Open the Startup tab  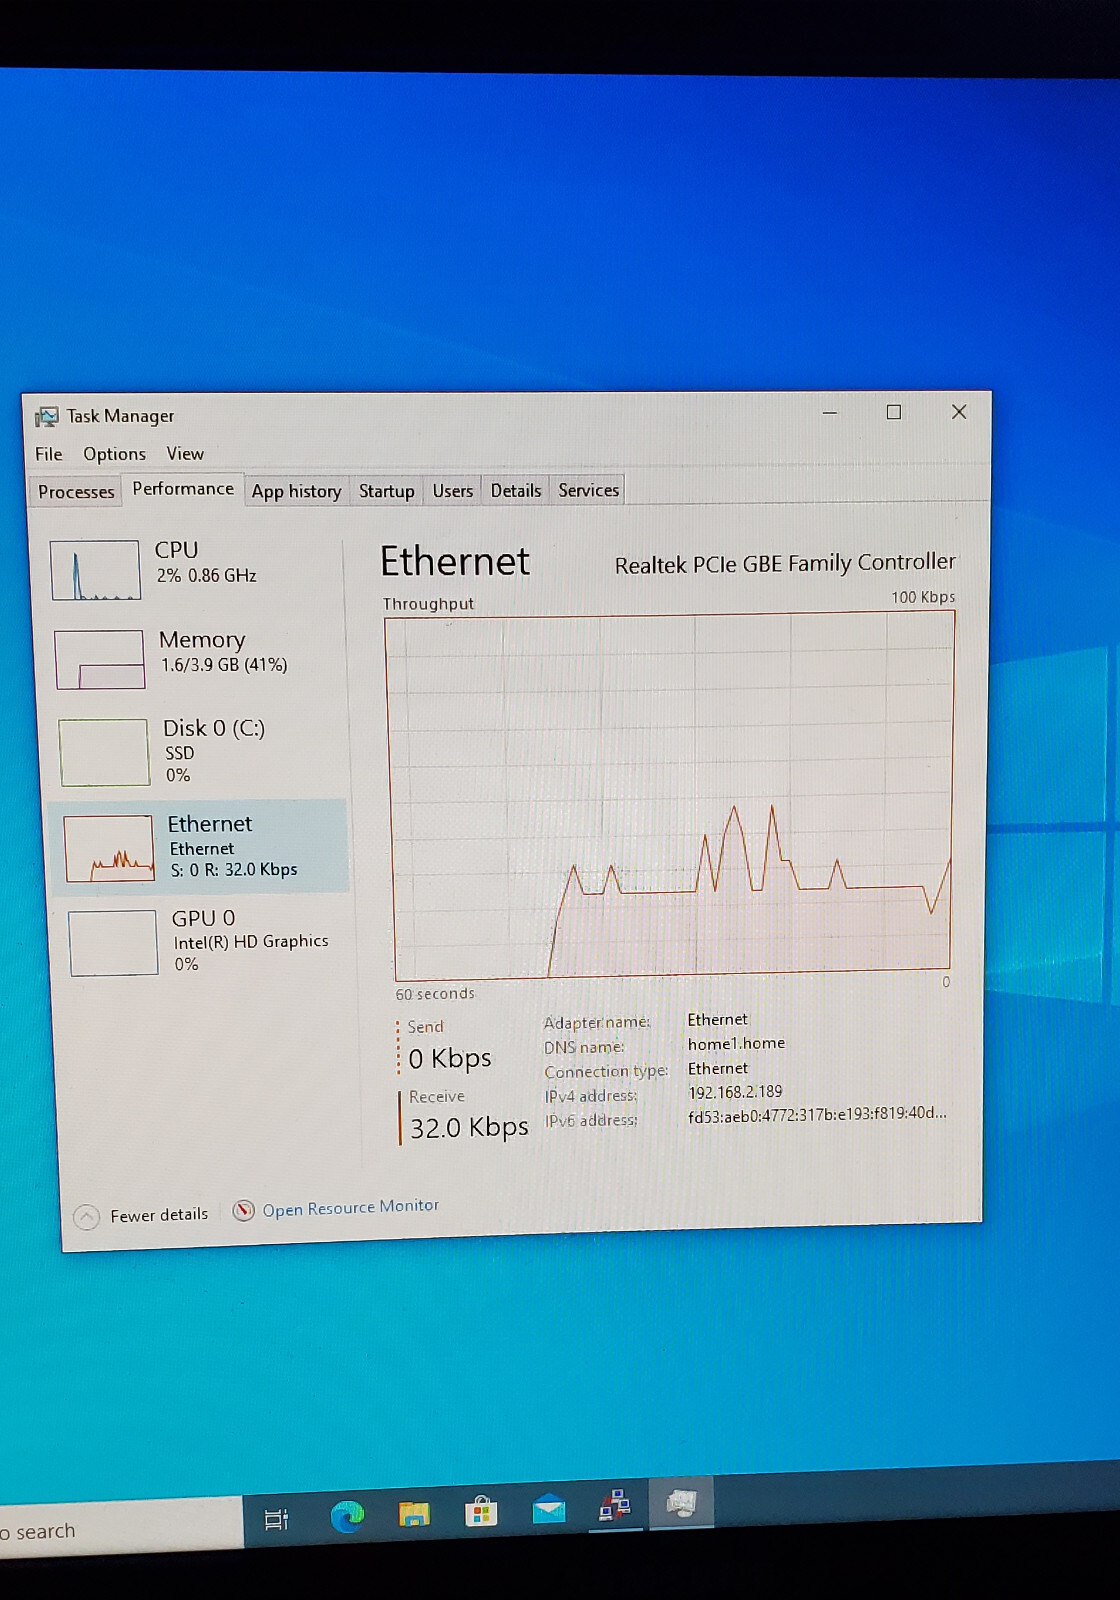coord(386,491)
